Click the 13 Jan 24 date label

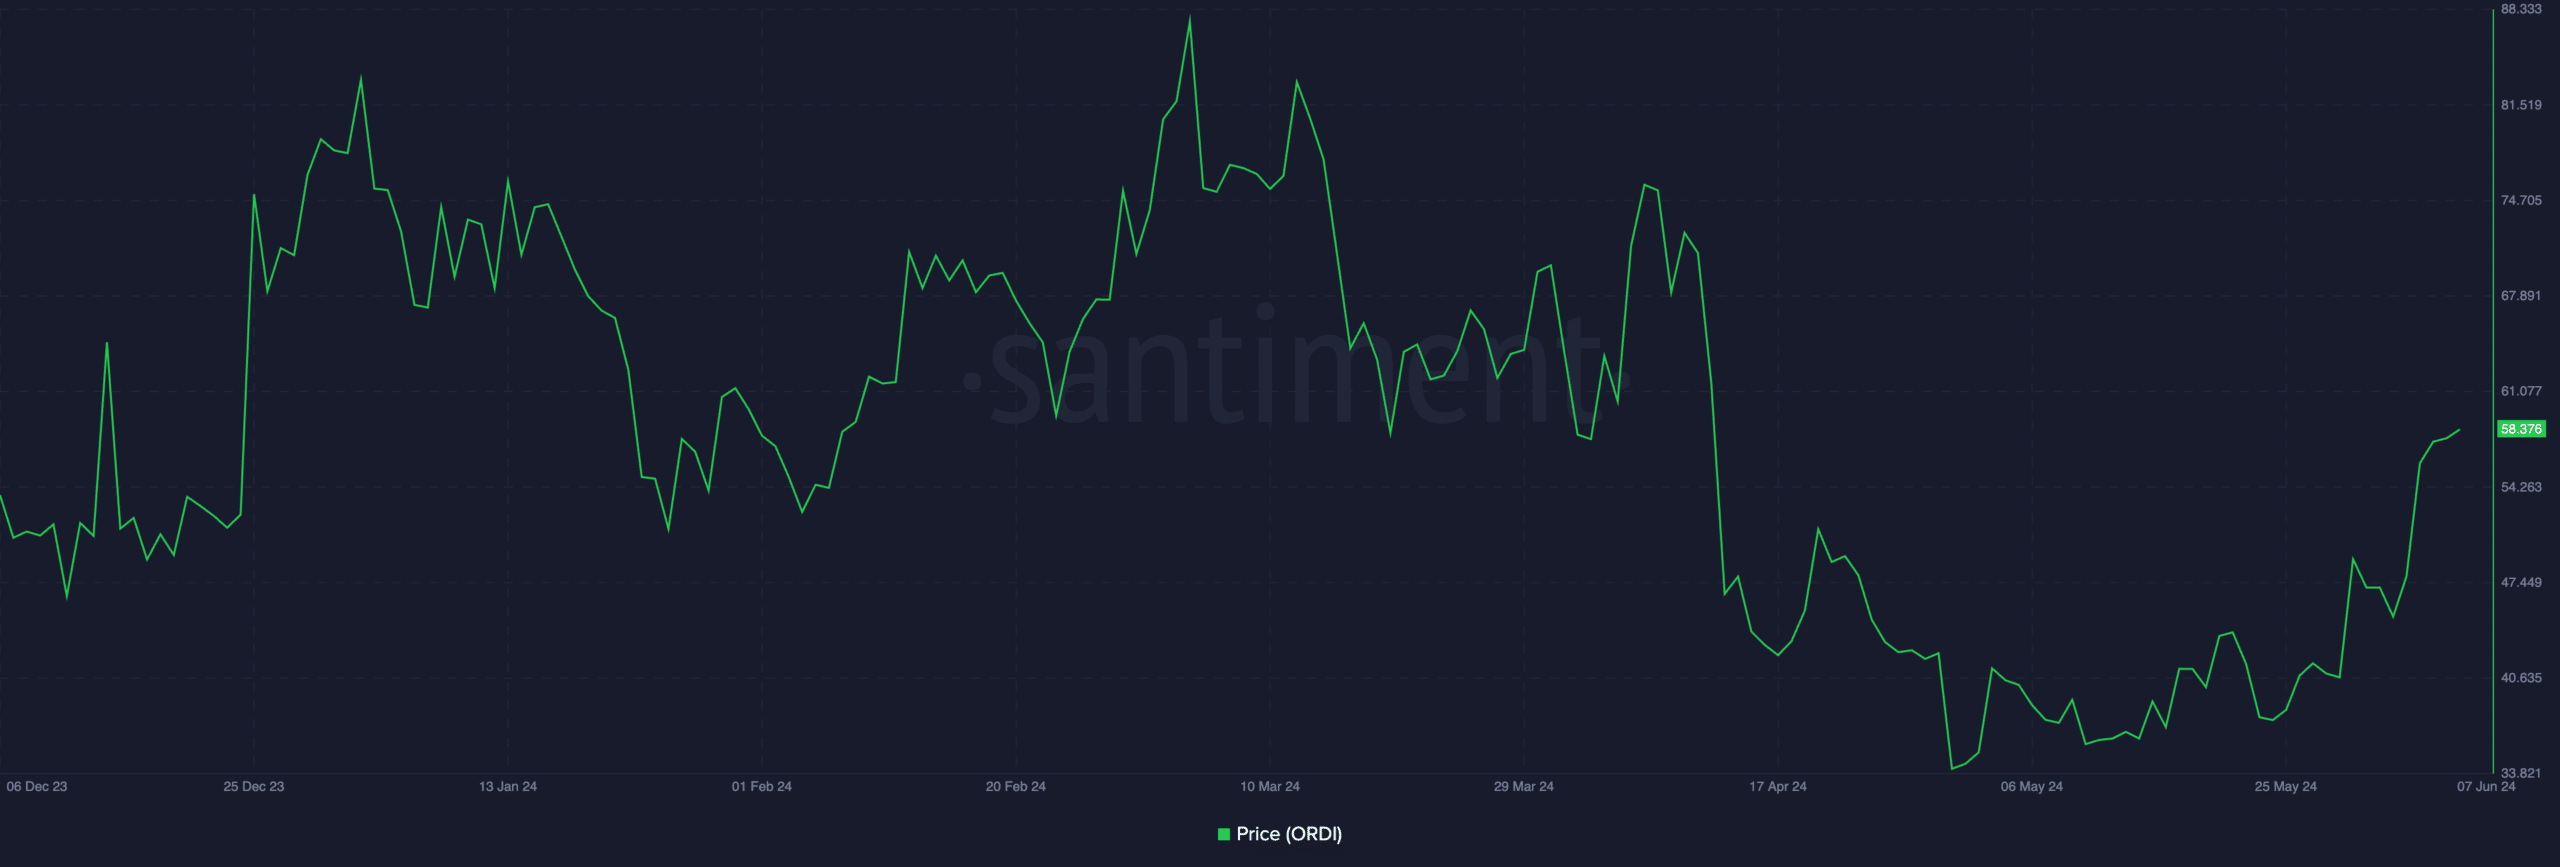(508, 787)
